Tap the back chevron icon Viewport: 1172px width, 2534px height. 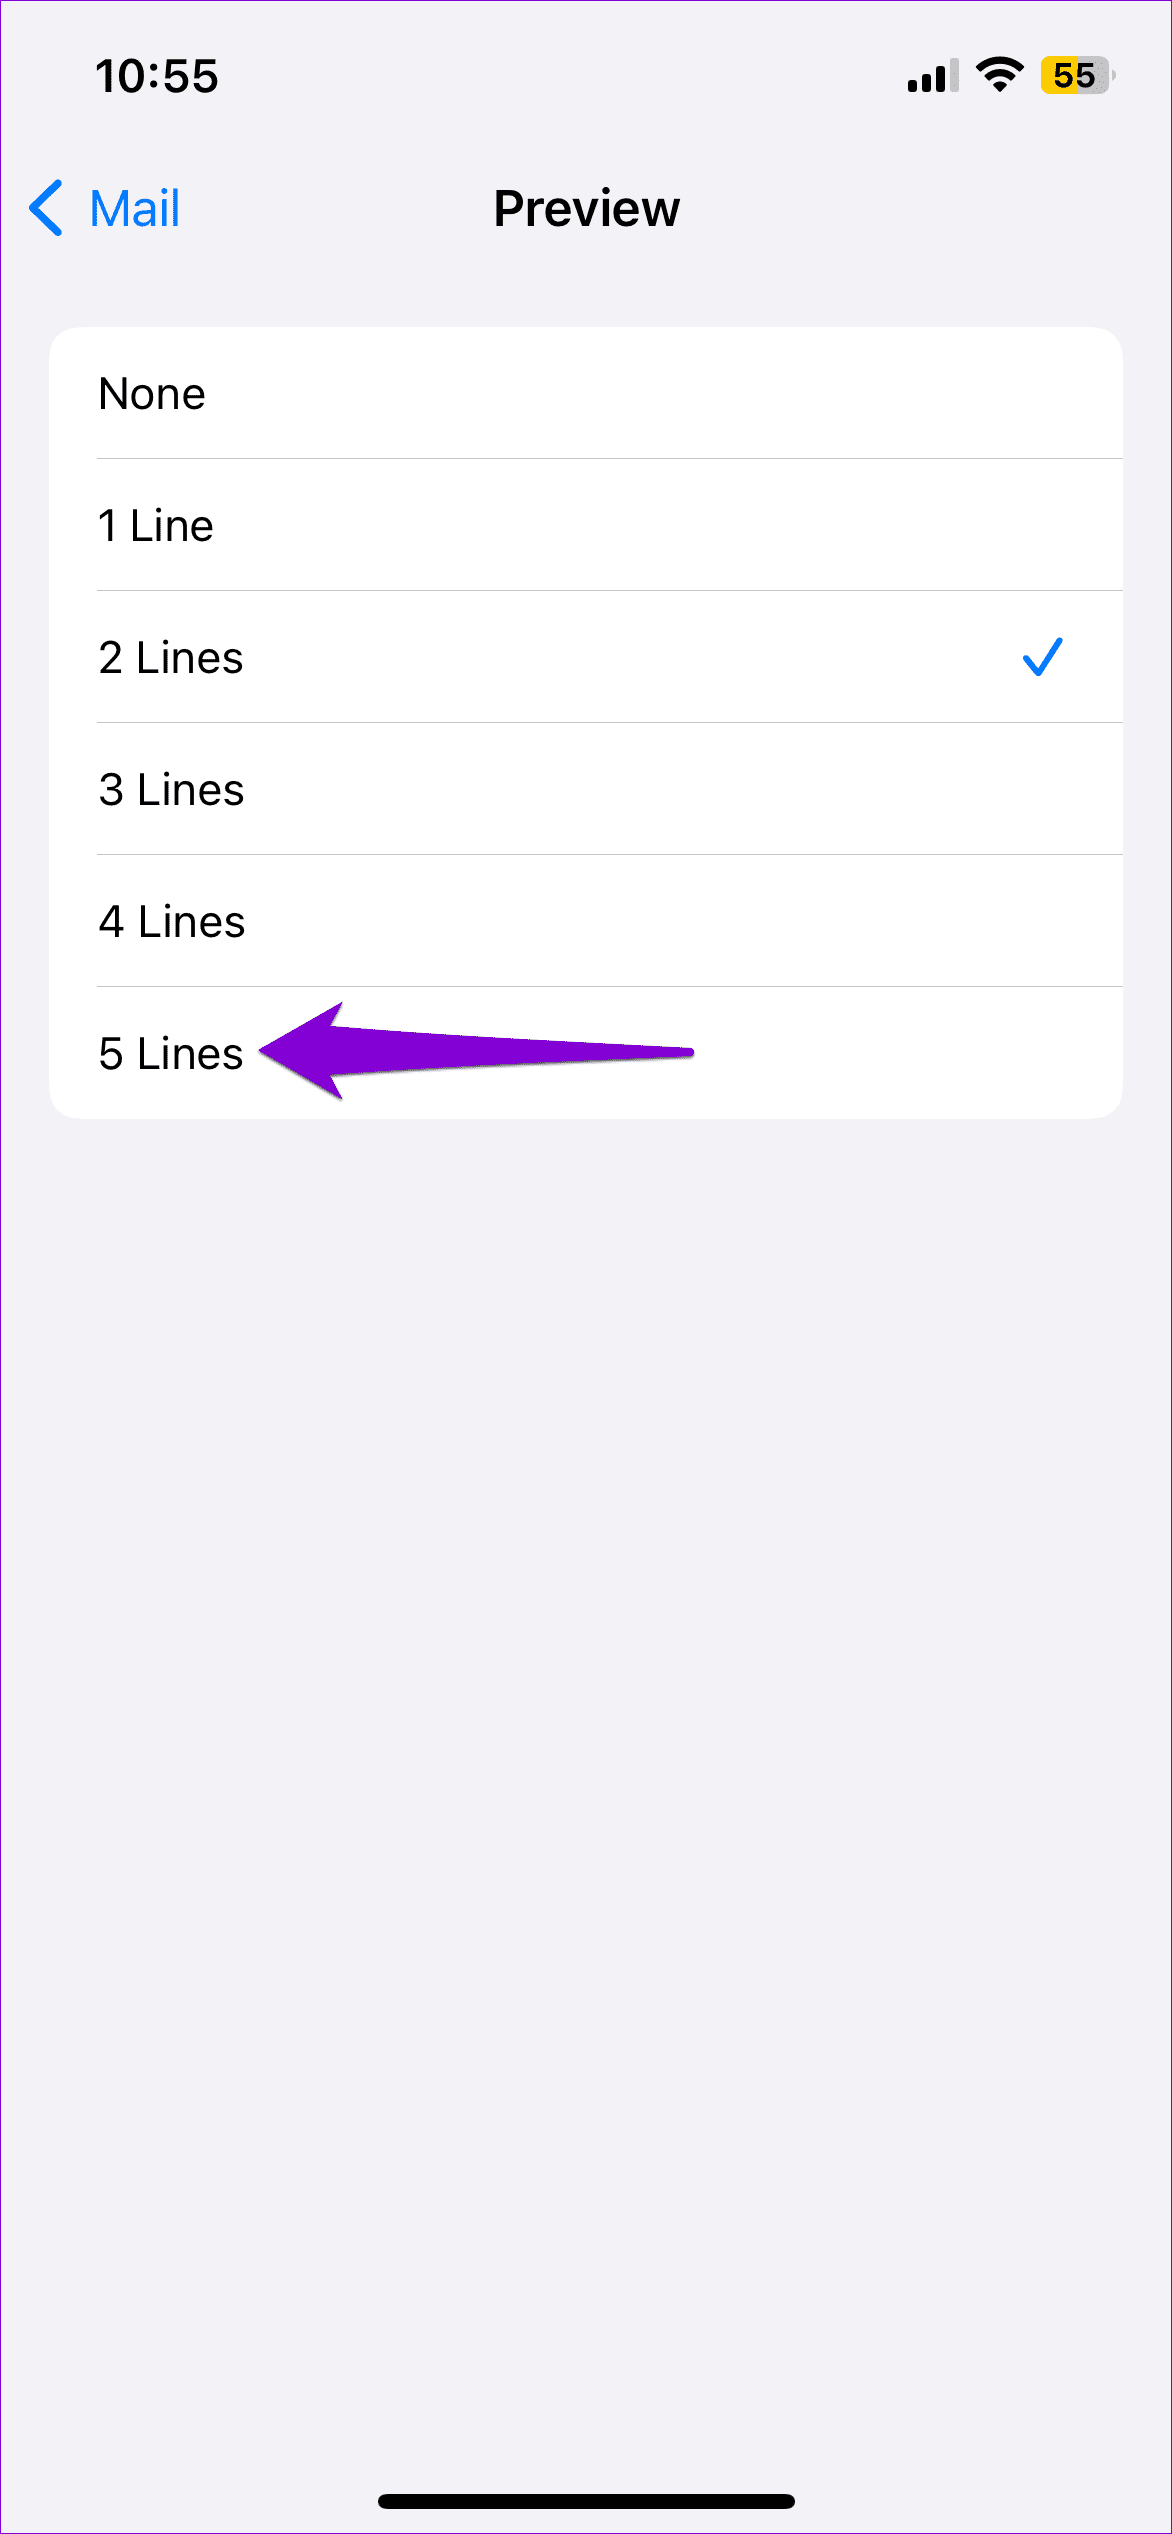46,208
